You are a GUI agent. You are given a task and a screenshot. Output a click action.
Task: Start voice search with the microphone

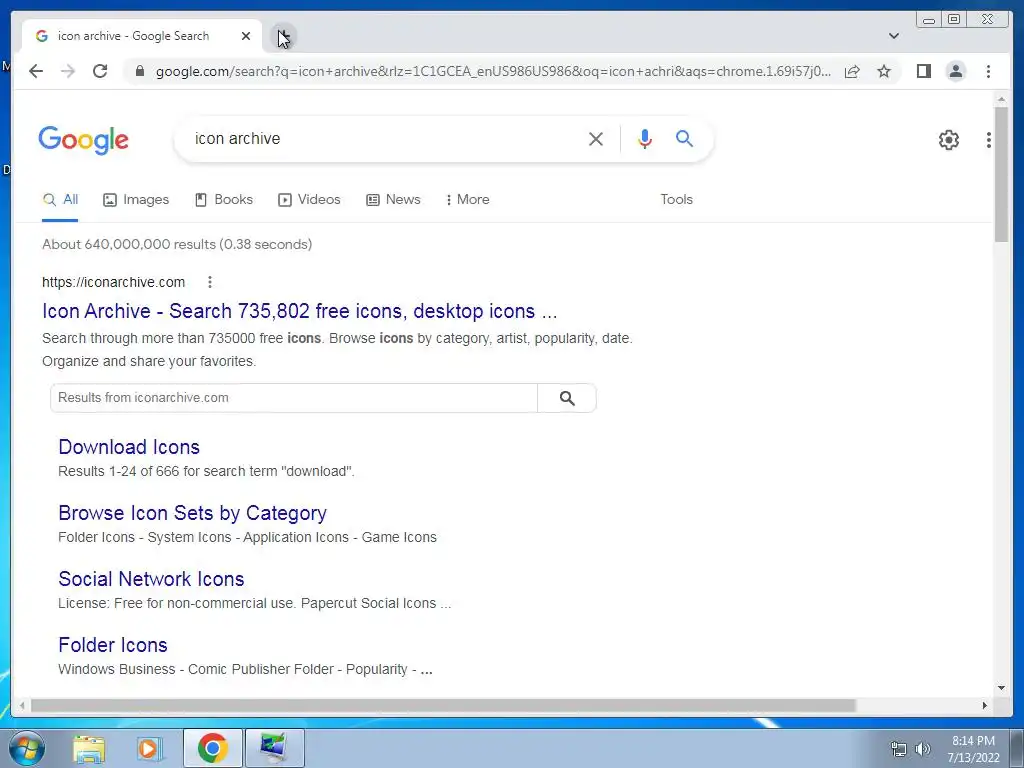tap(645, 138)
